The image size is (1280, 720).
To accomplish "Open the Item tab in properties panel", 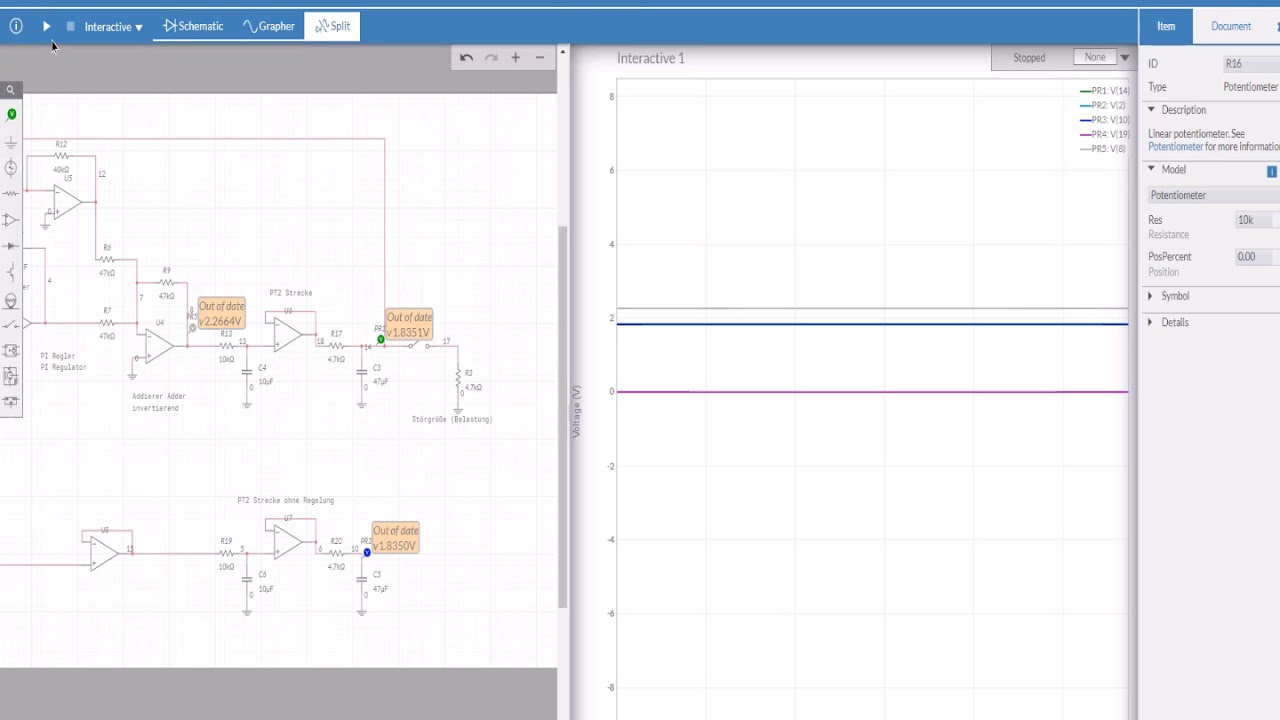I will tap(1166, 26).
